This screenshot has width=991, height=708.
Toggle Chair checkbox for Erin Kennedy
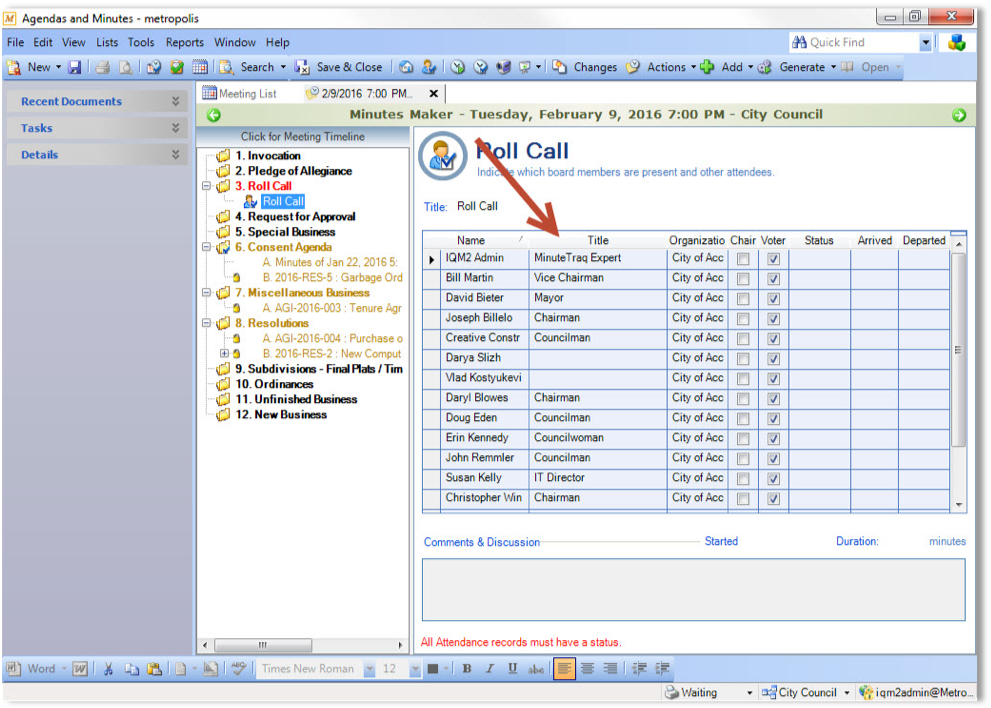[x=743, y=439]
